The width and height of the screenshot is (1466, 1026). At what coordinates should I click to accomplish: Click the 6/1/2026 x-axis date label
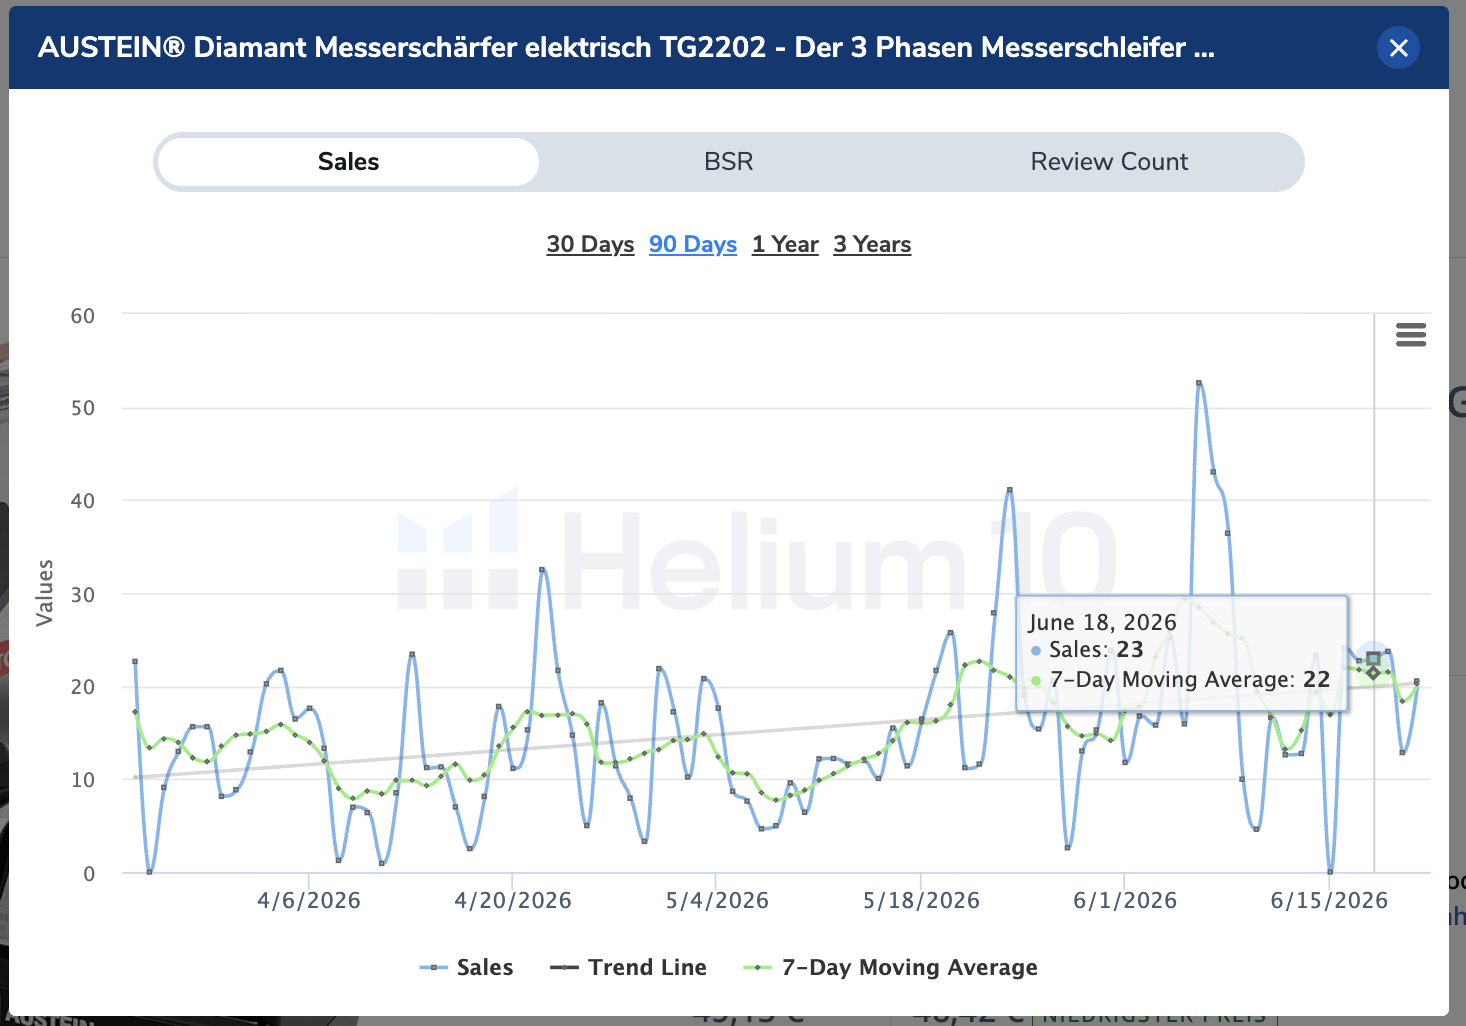(x=1125, y=900)
